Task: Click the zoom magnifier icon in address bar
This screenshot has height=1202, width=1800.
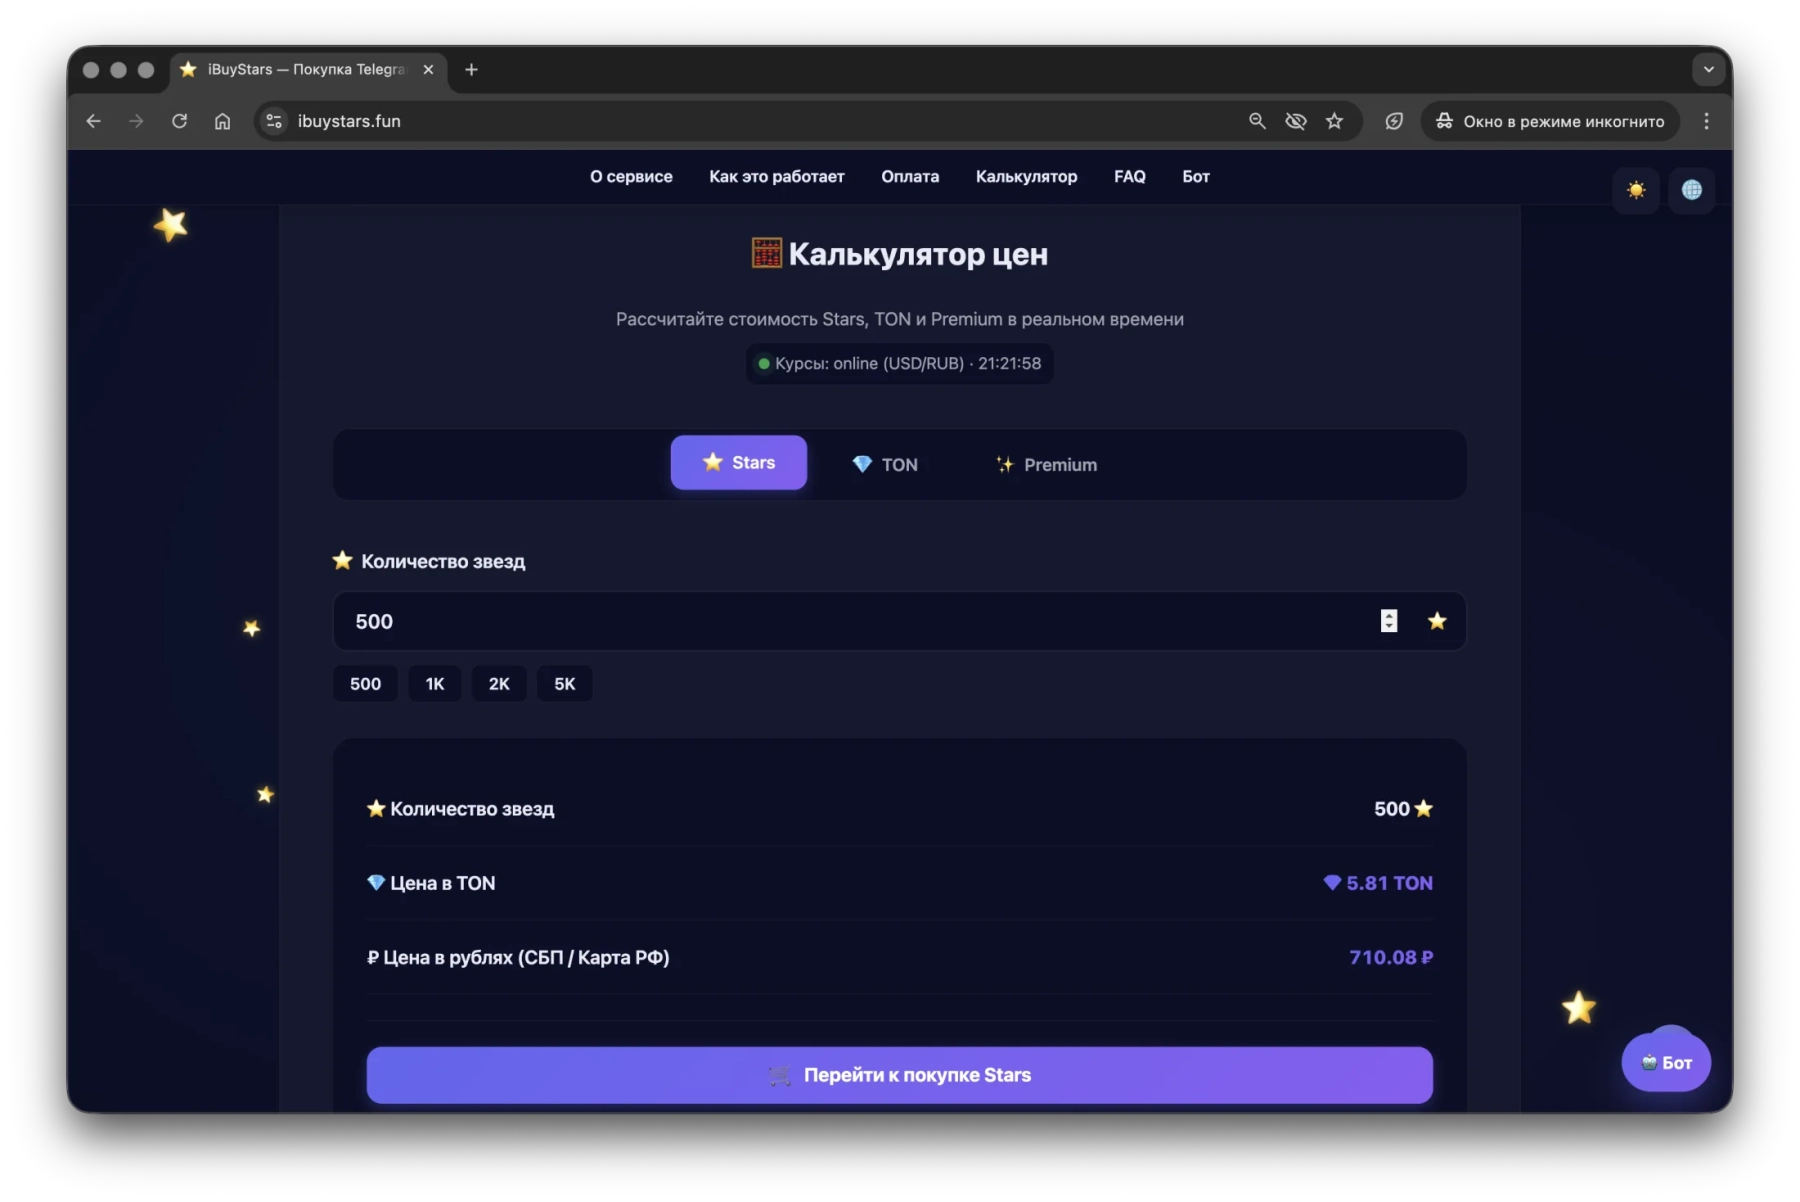Action: [x=1257, y=121]
